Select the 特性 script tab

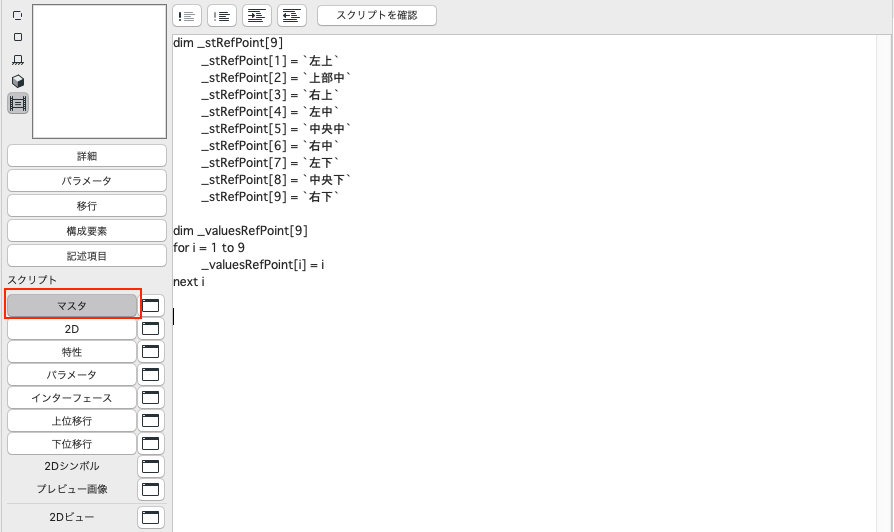coord(72,352)
